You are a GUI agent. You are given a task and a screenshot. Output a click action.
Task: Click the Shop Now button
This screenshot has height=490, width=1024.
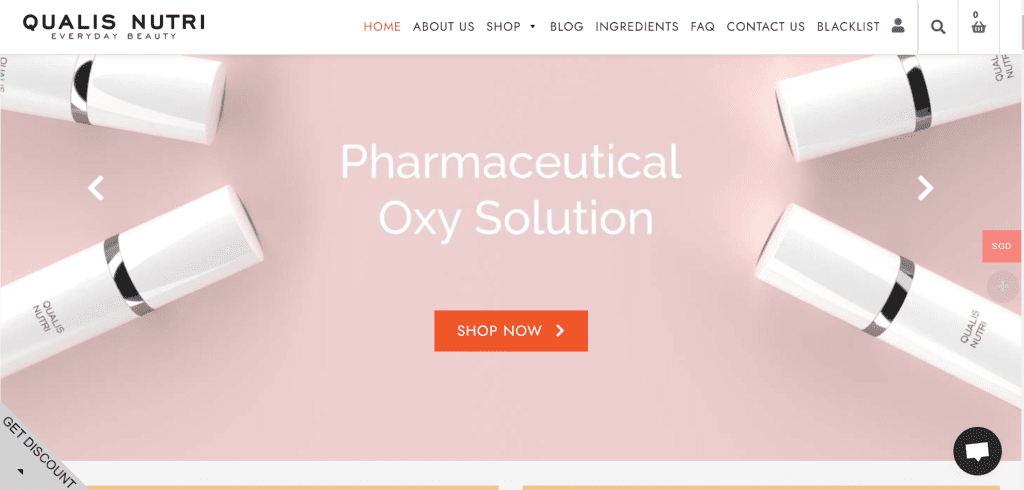(x=511, y=331)
